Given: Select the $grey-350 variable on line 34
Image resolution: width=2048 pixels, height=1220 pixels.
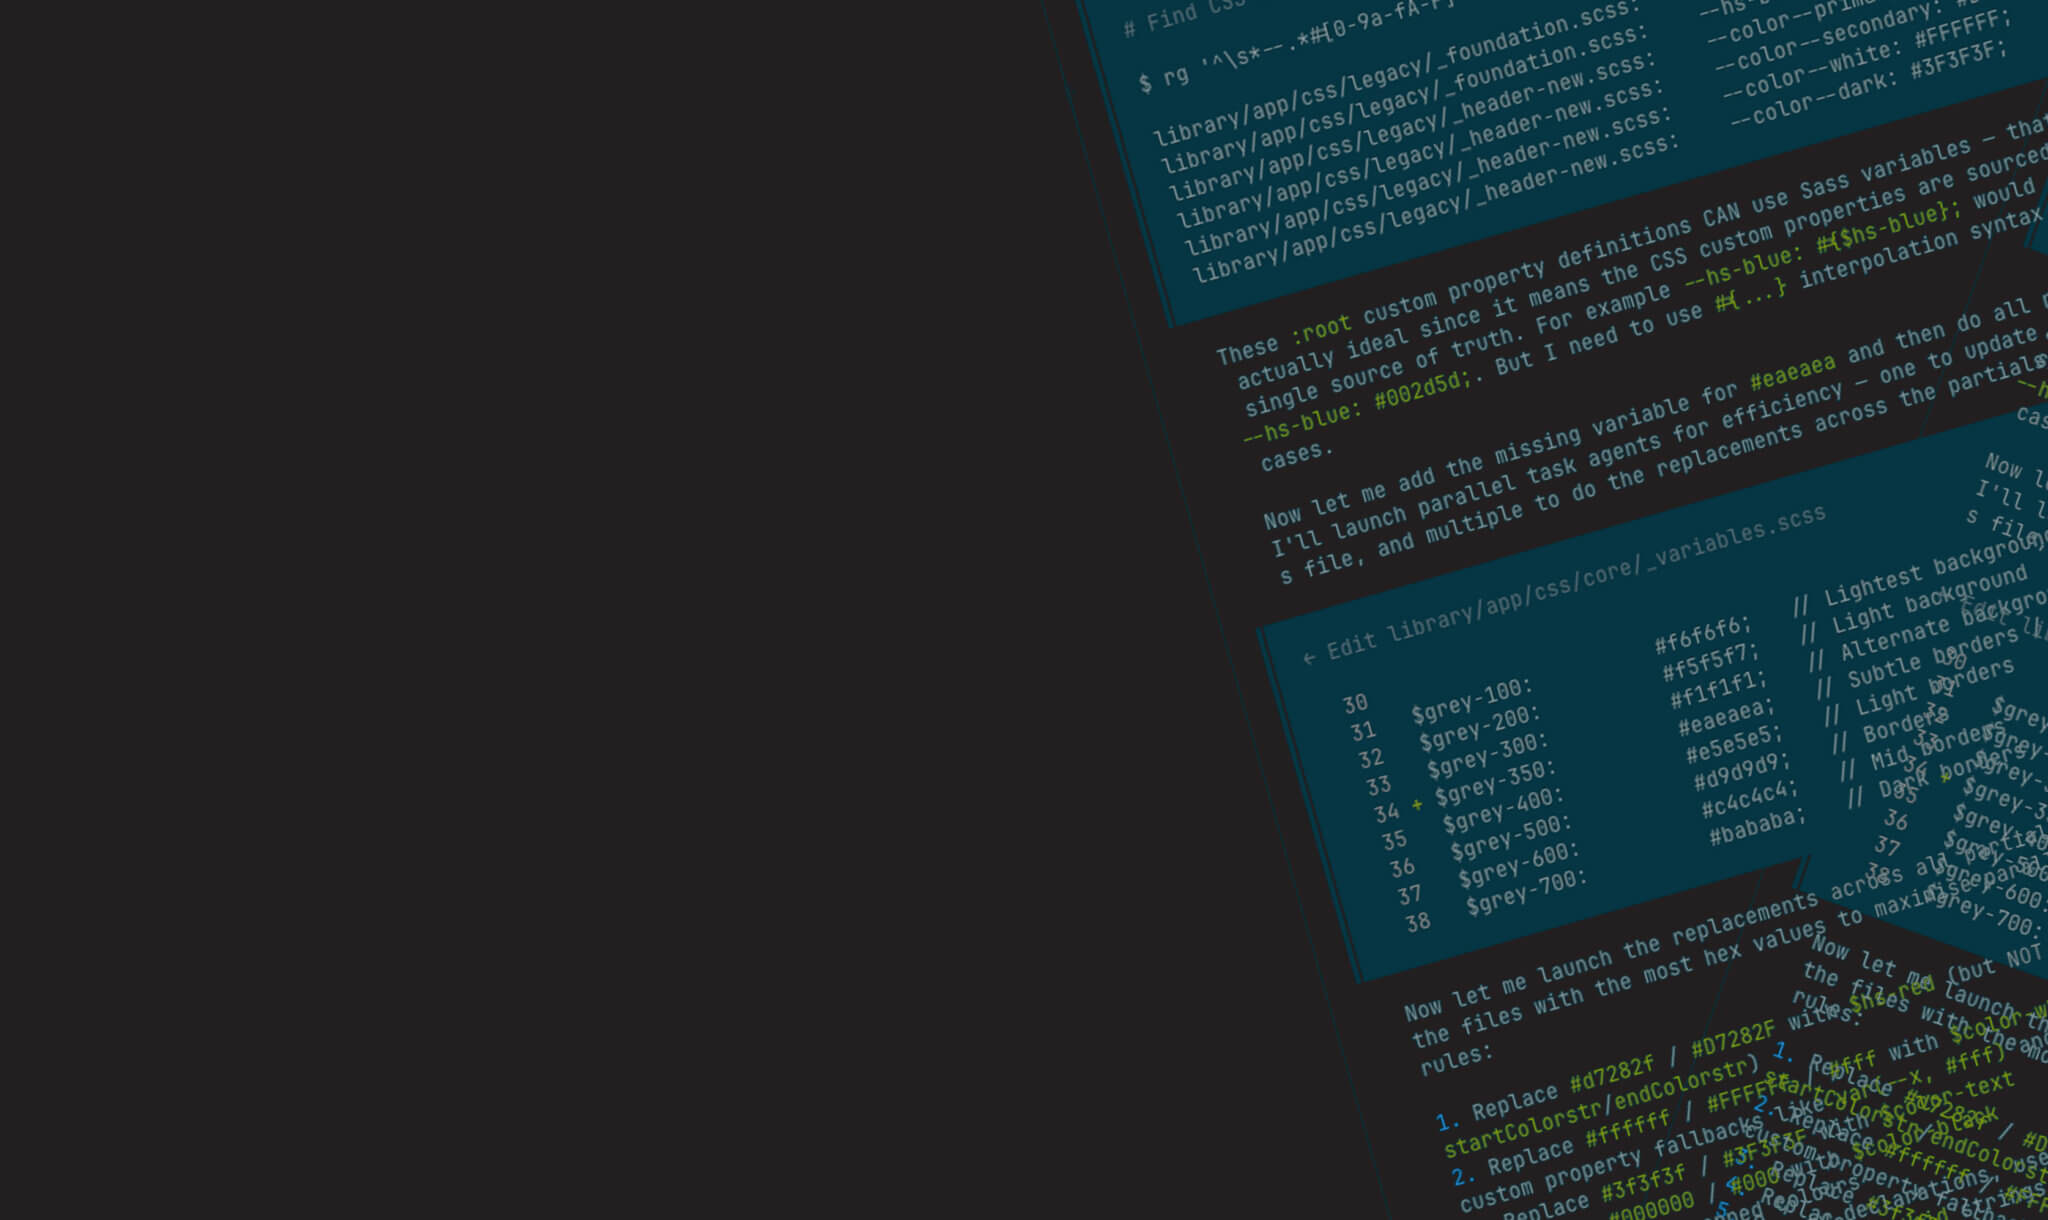Looking at the screenshot, I should 1495,783.
